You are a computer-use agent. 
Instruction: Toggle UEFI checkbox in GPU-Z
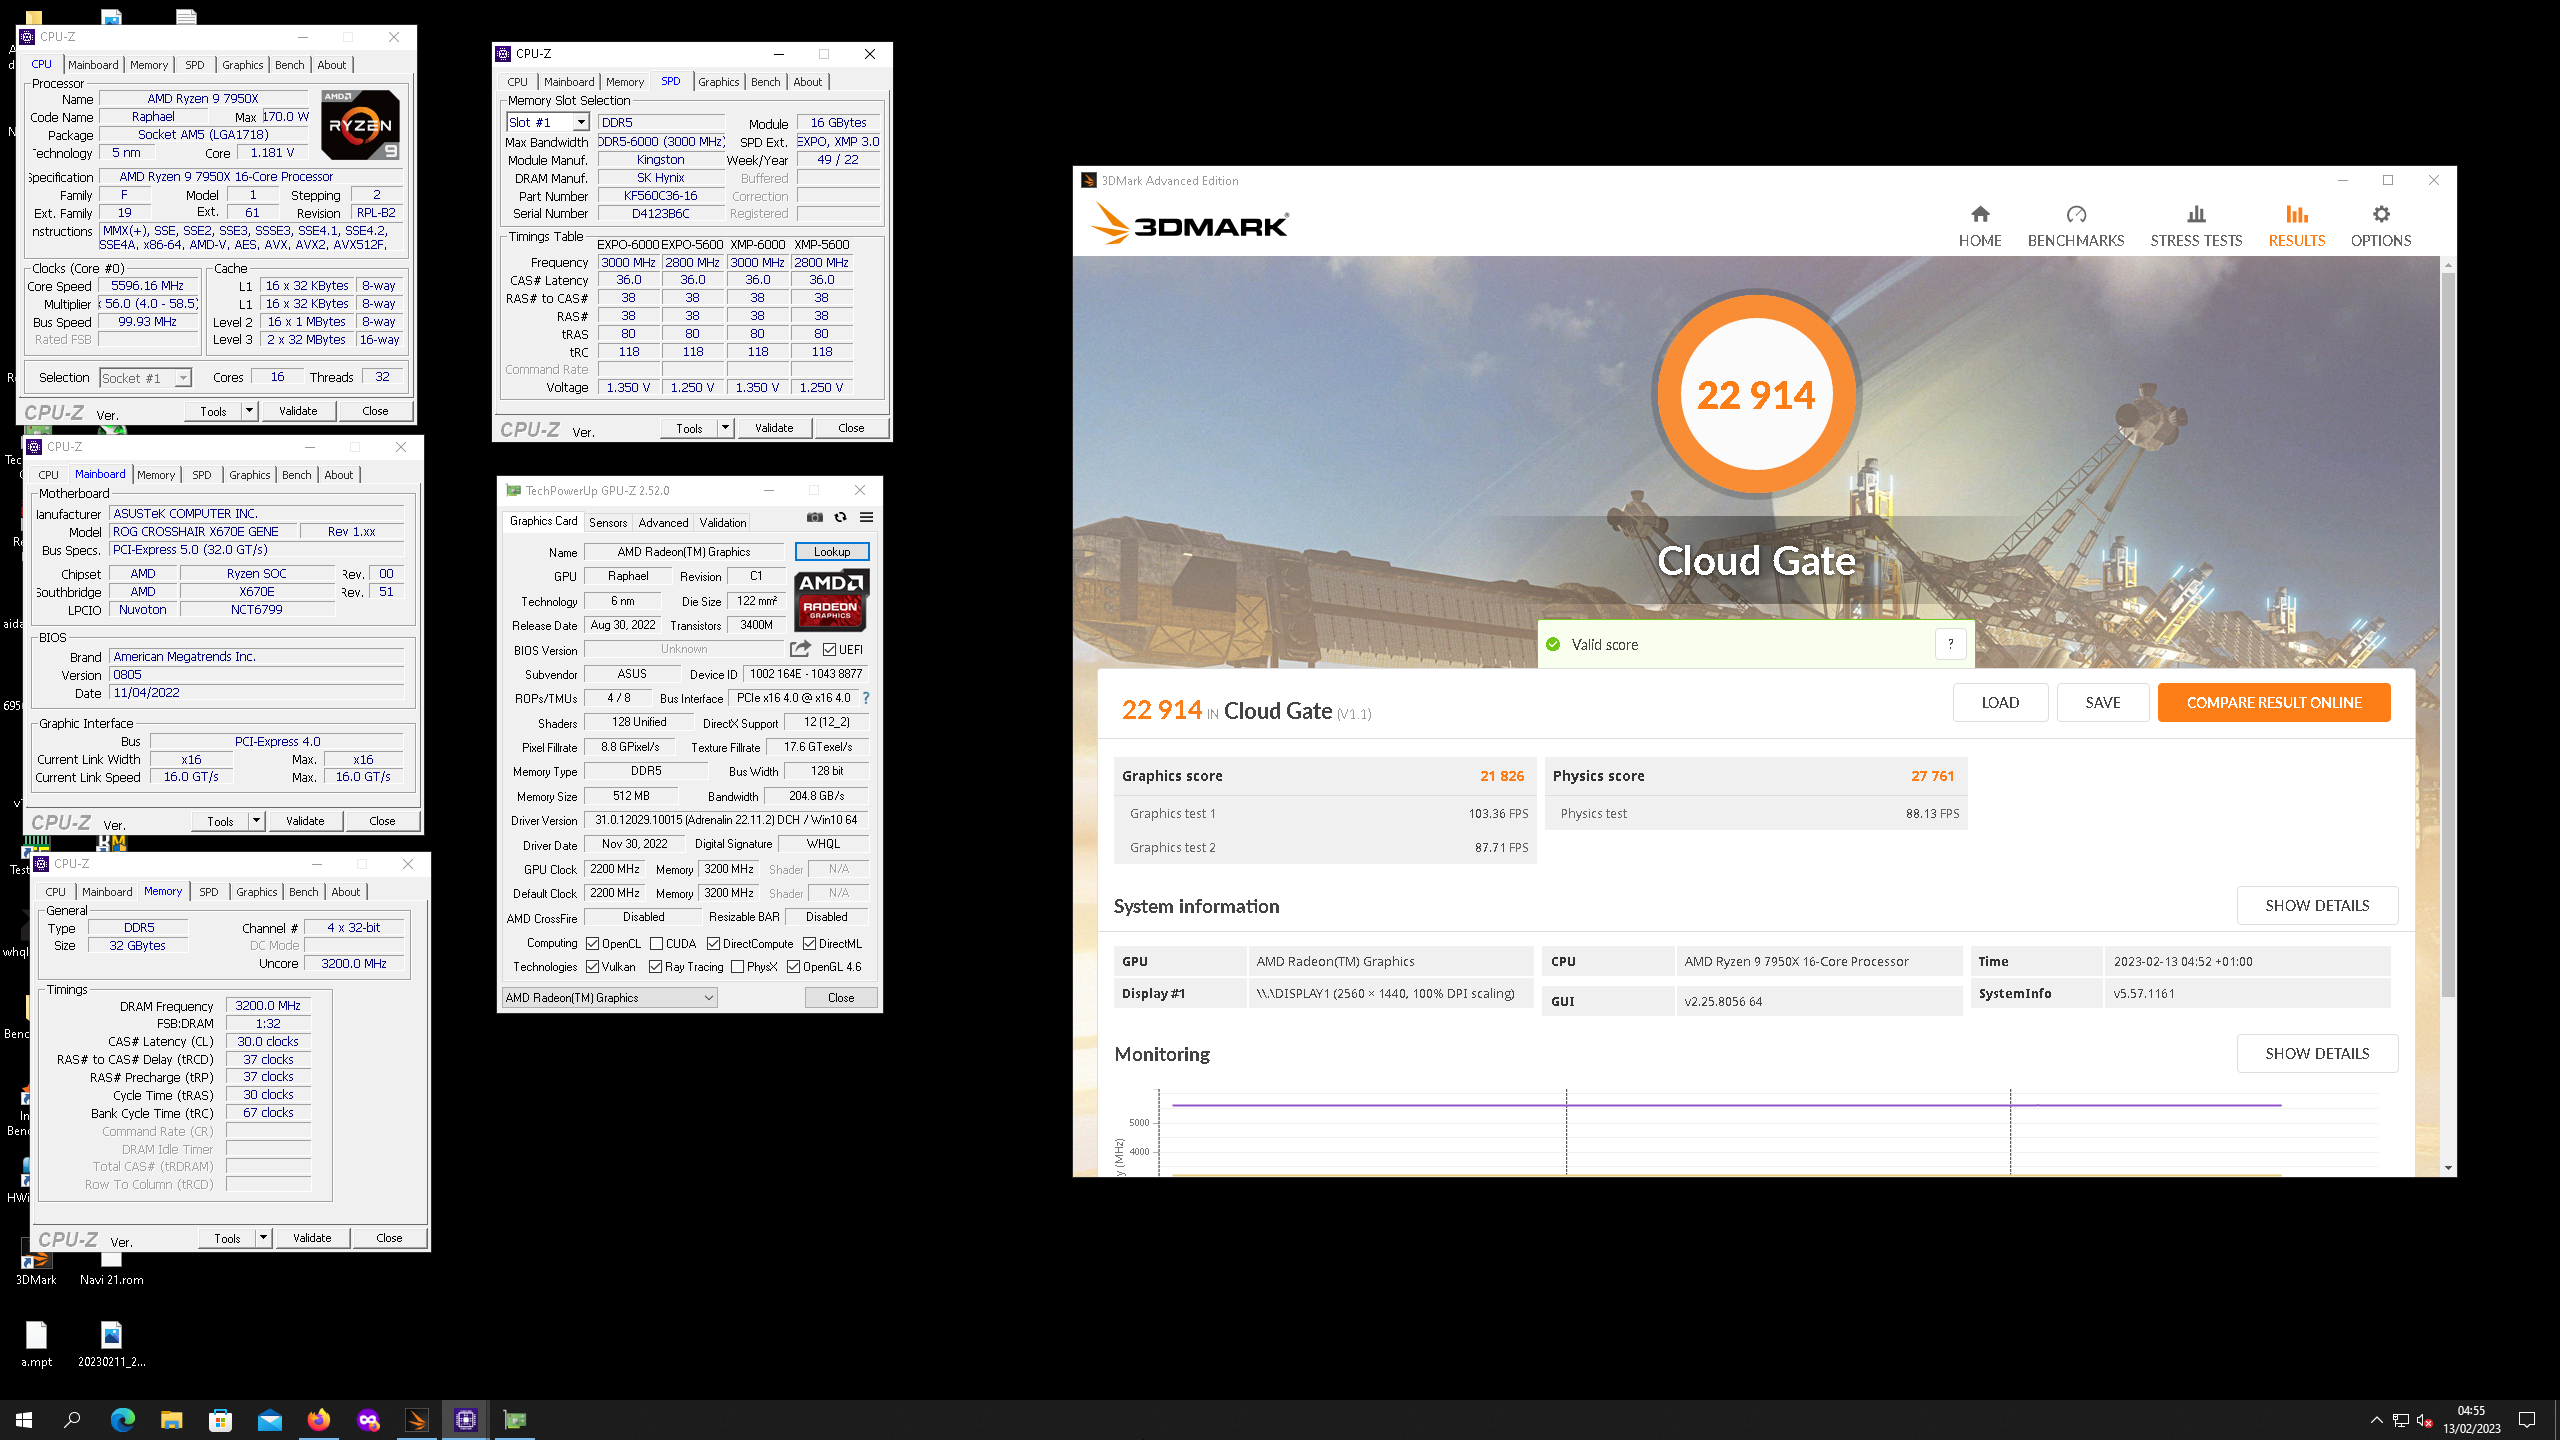coord(829,649)
